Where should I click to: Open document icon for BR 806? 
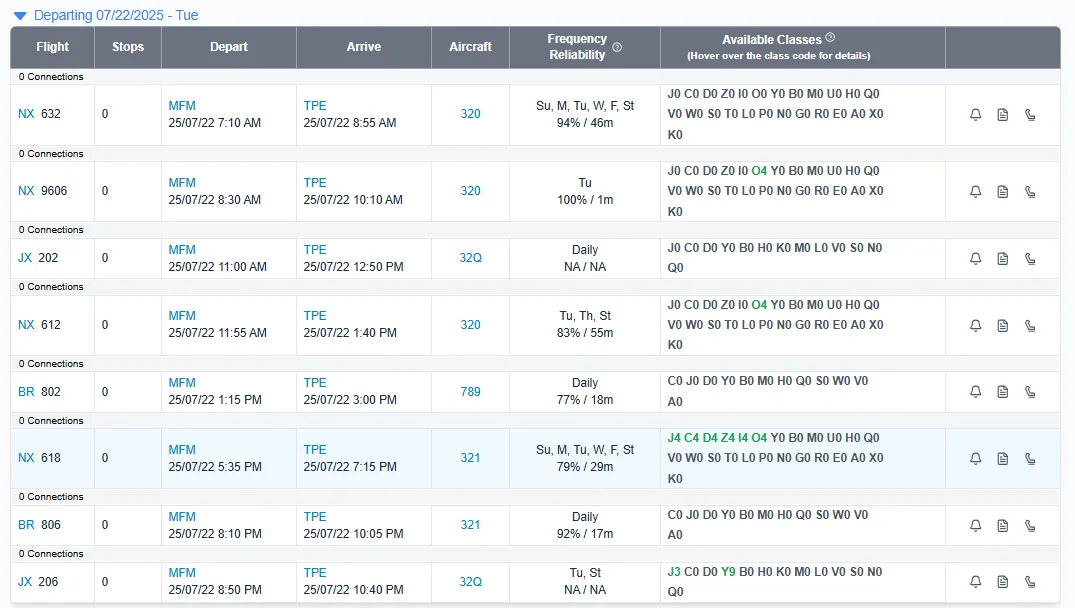click(x=1002, y=526)
